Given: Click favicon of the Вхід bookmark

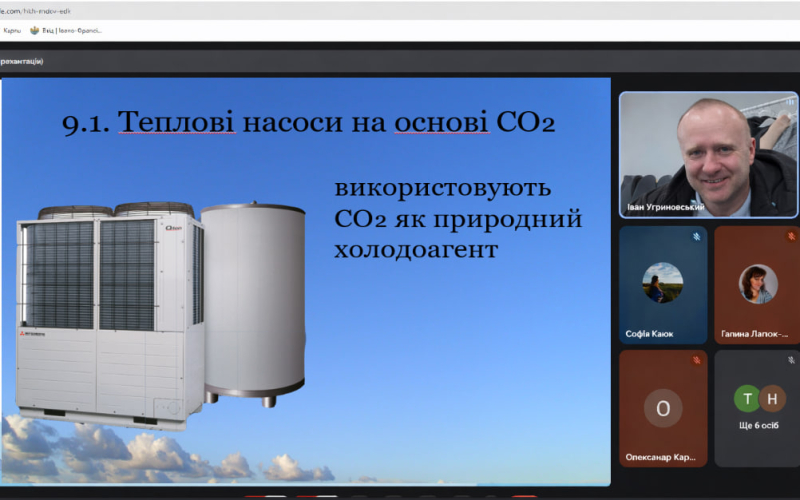Looking at the screenshot, I should click(x=35, y=30).
